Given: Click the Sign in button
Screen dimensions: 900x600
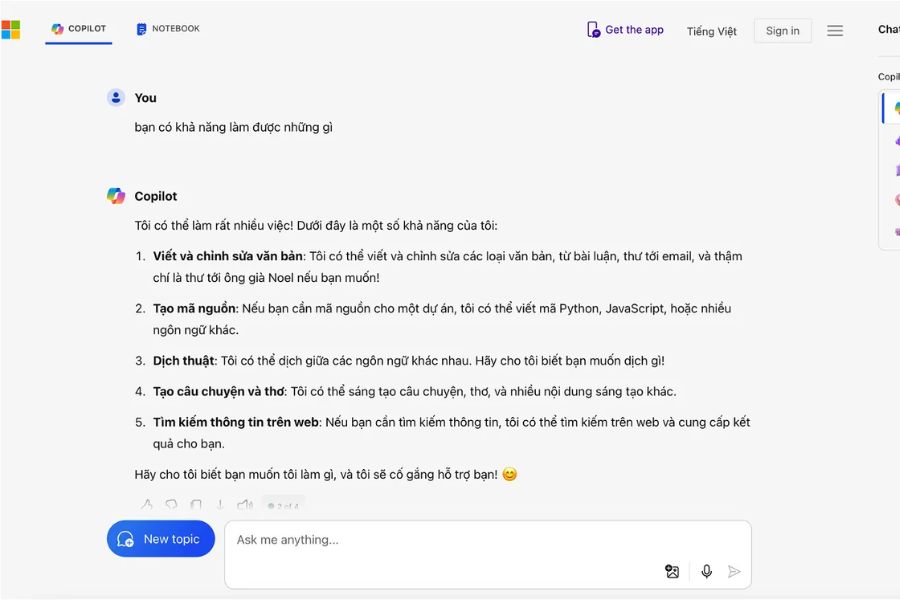Looking at the screenshot, I should coord(782,31).
